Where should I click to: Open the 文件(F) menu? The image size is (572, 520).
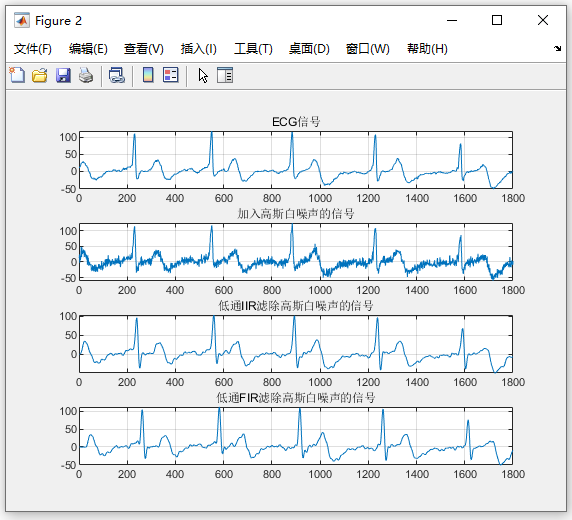pyautogui.click(x=33, y=49)
